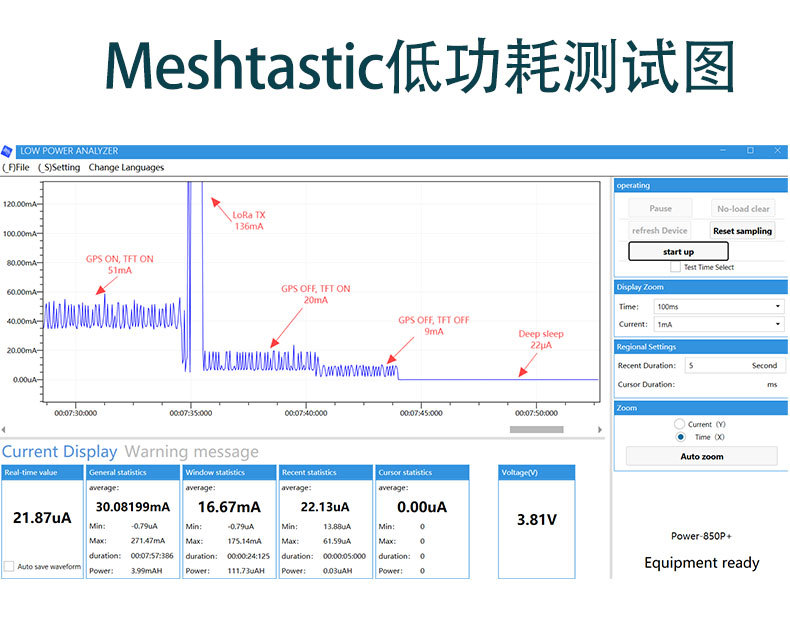Select the Time (X) radio button

pyautogui.click(x=680, y=437)
